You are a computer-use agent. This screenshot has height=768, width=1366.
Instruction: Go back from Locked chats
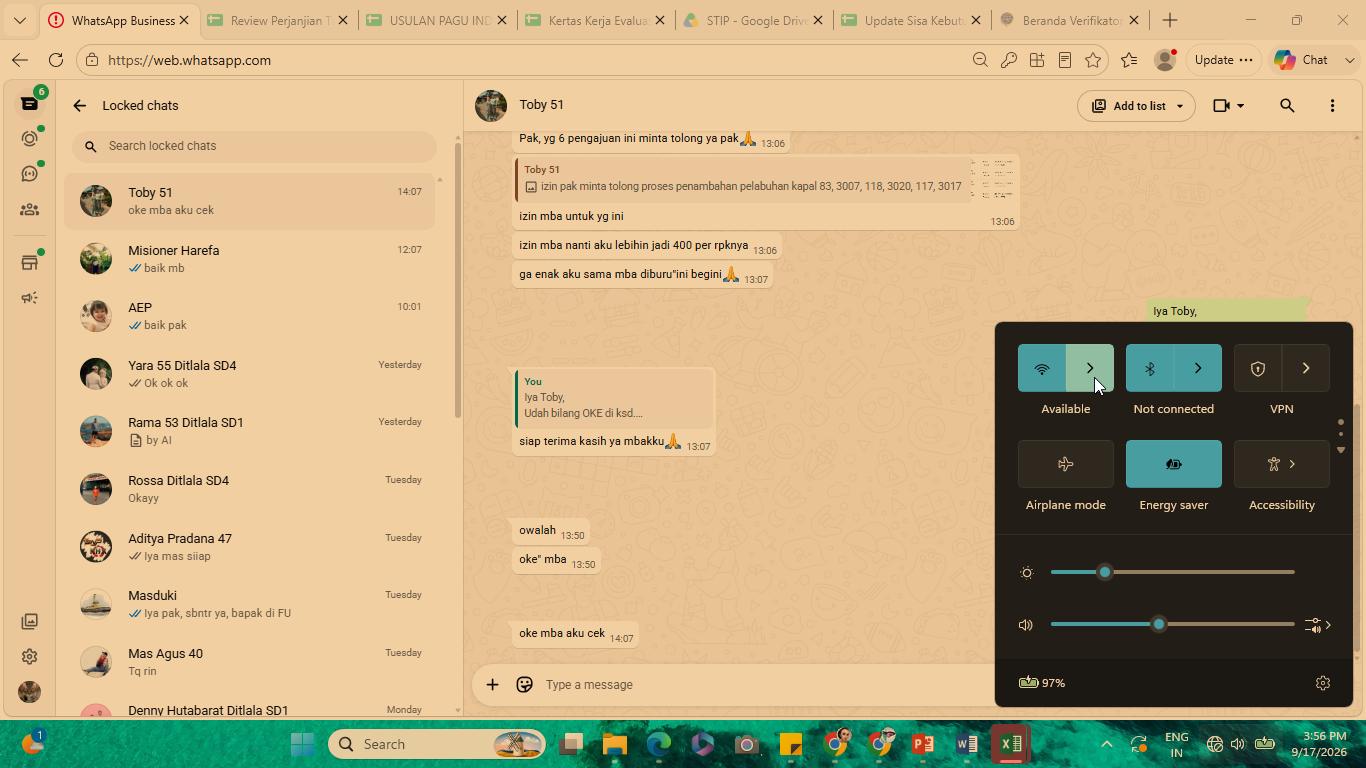[x=80, y=106]
